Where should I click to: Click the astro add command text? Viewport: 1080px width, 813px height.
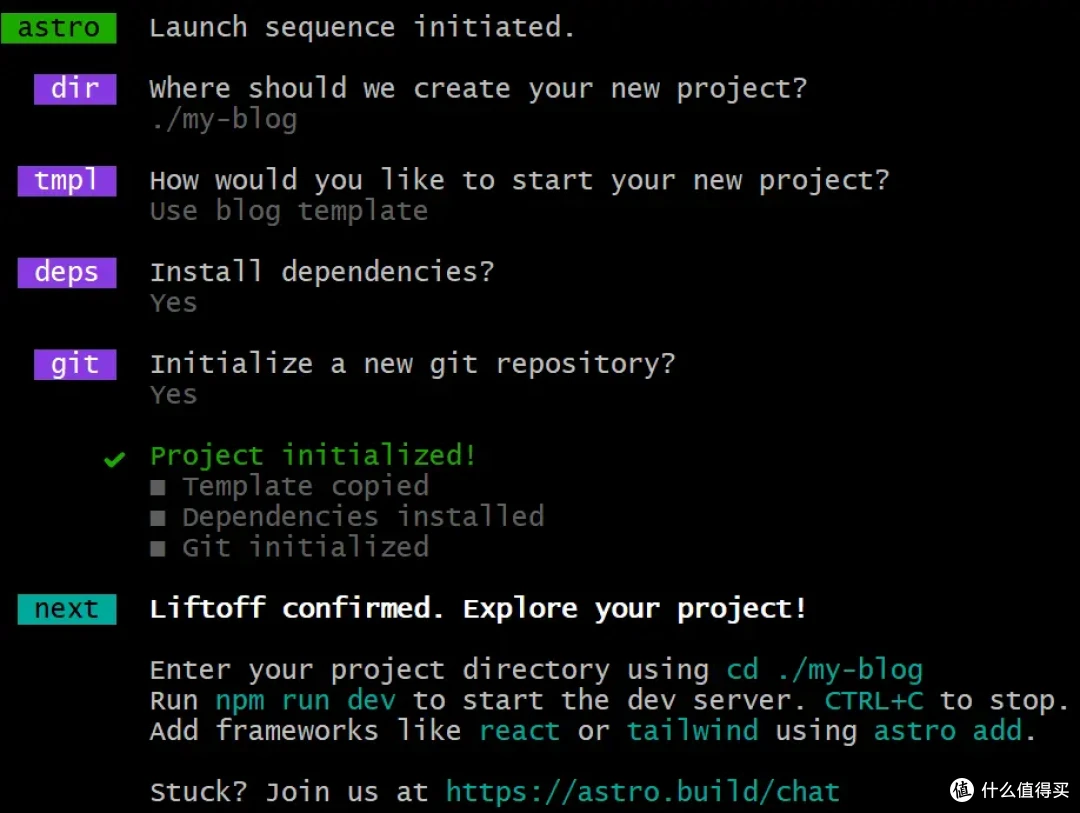tap(948, 731)
